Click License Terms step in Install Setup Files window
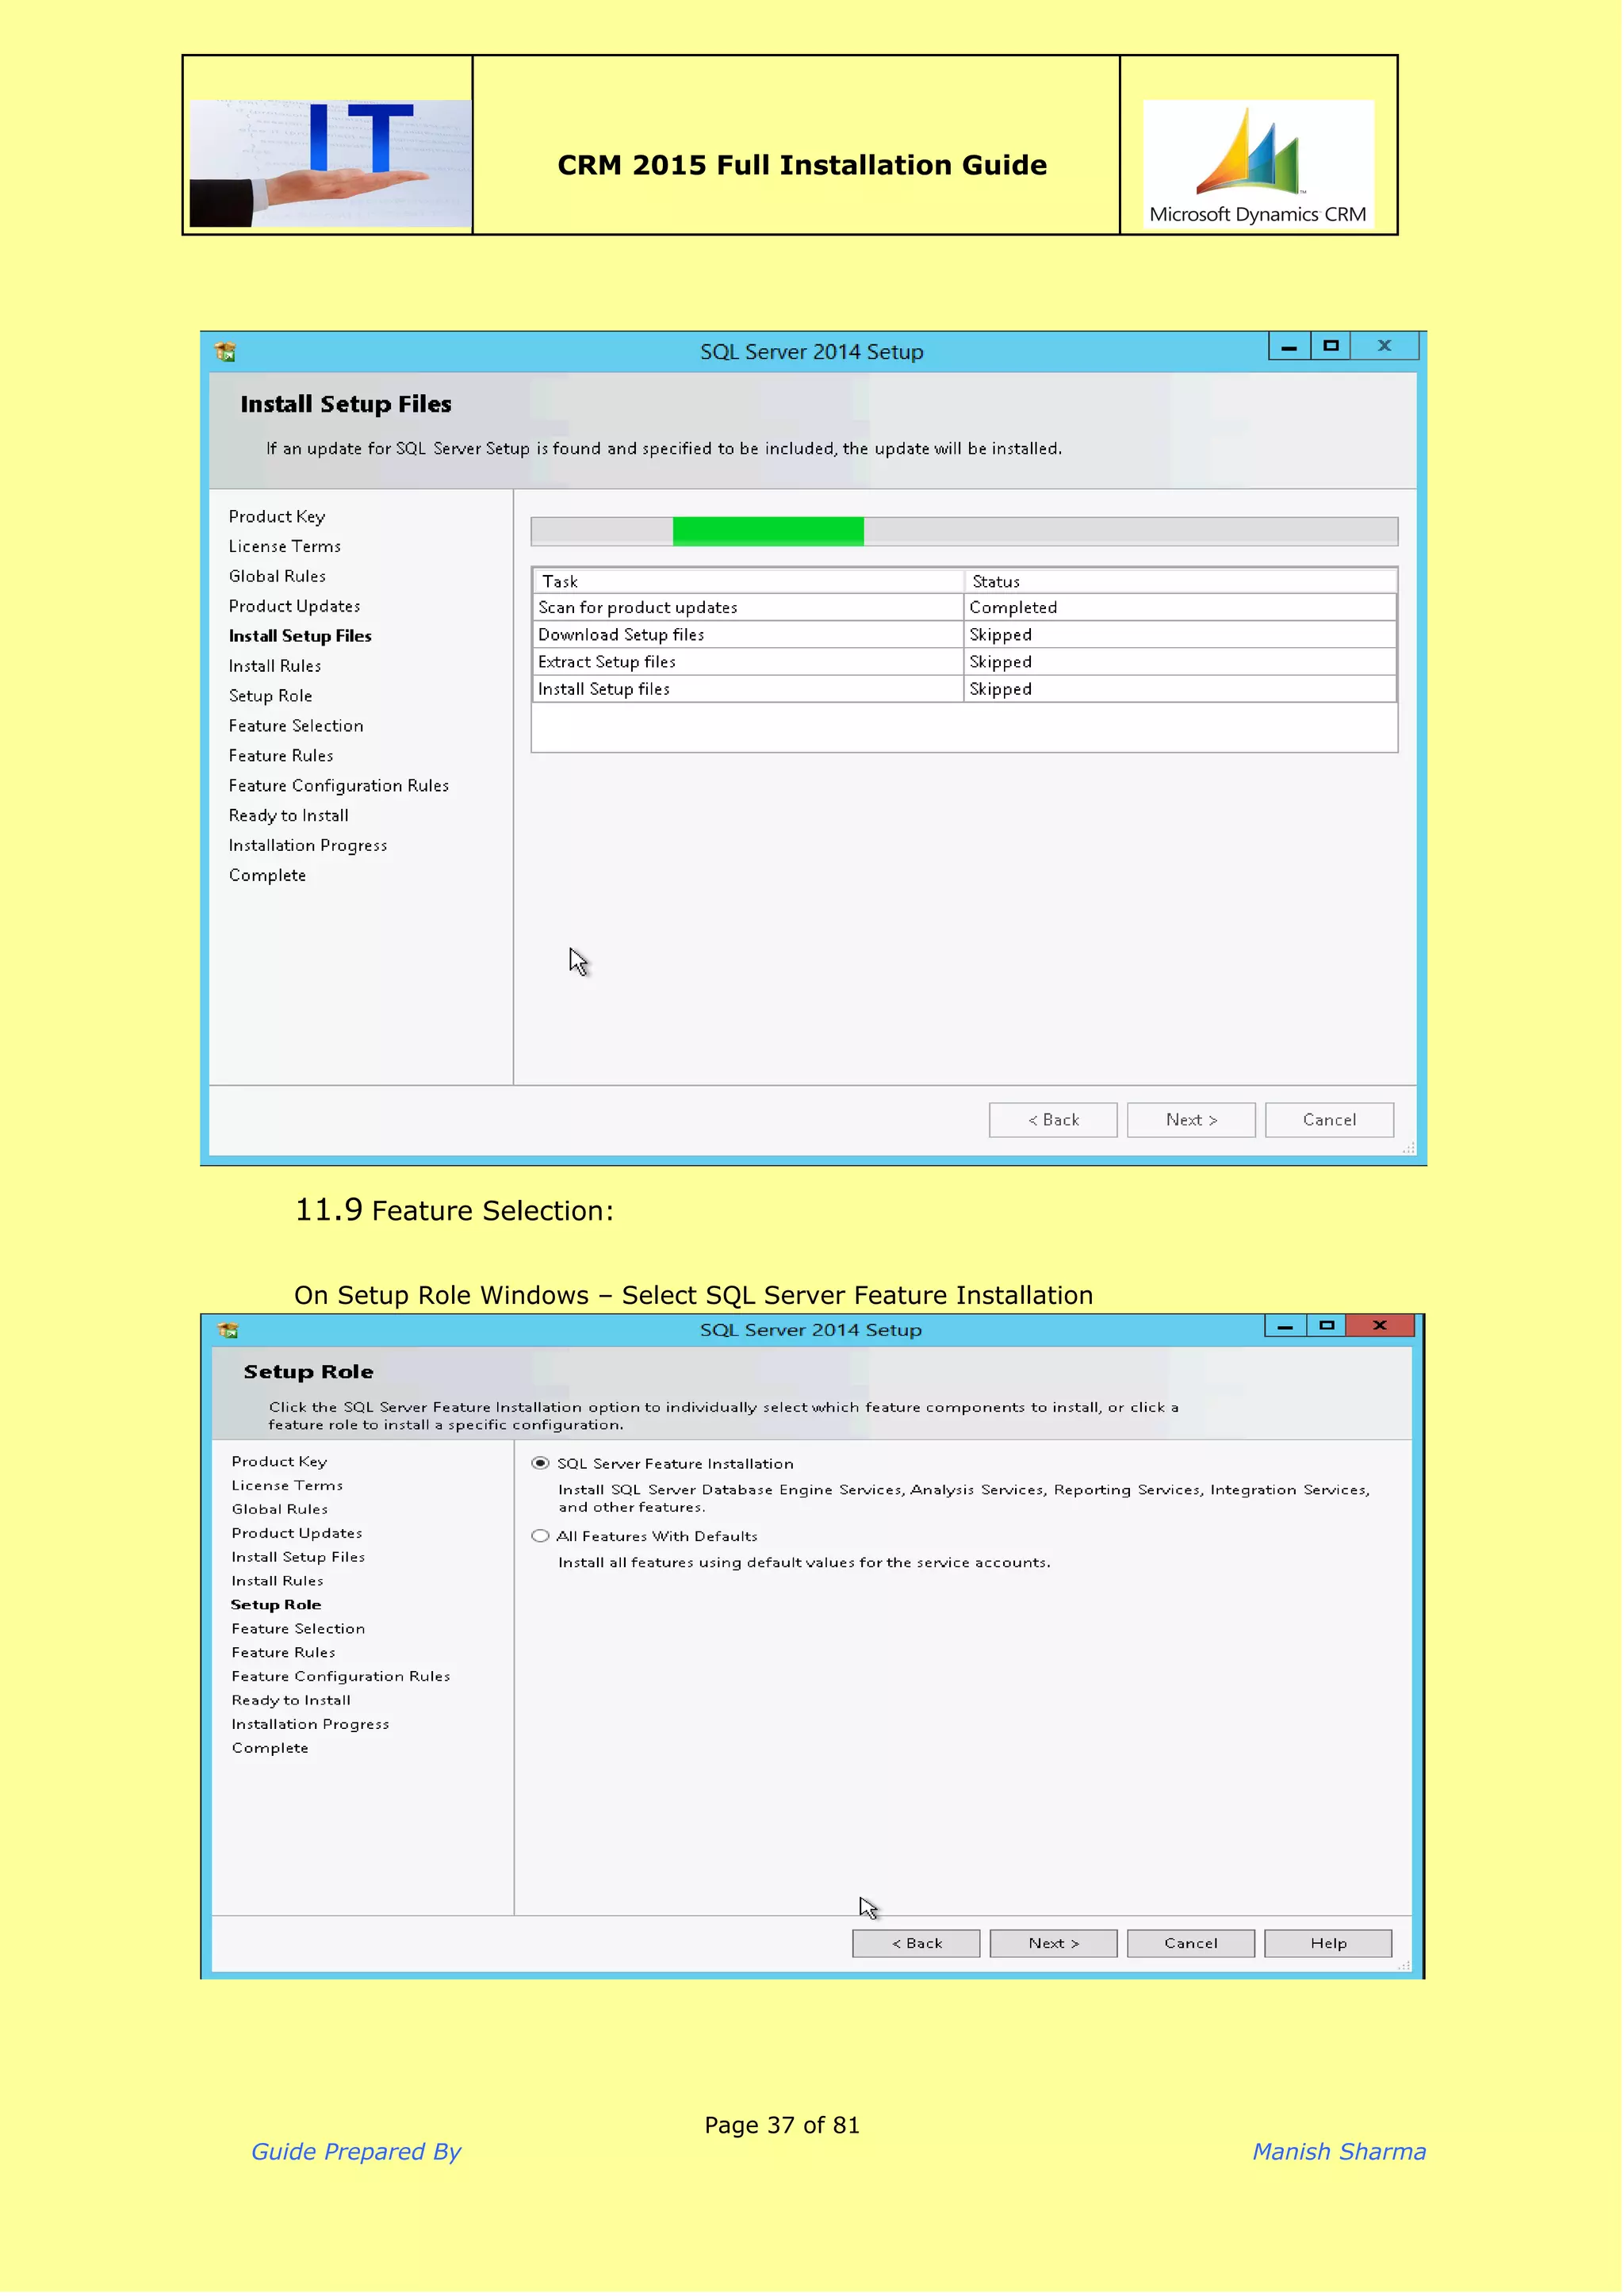The height and width of the screenshot is (2296, 1624). [285, 547]
